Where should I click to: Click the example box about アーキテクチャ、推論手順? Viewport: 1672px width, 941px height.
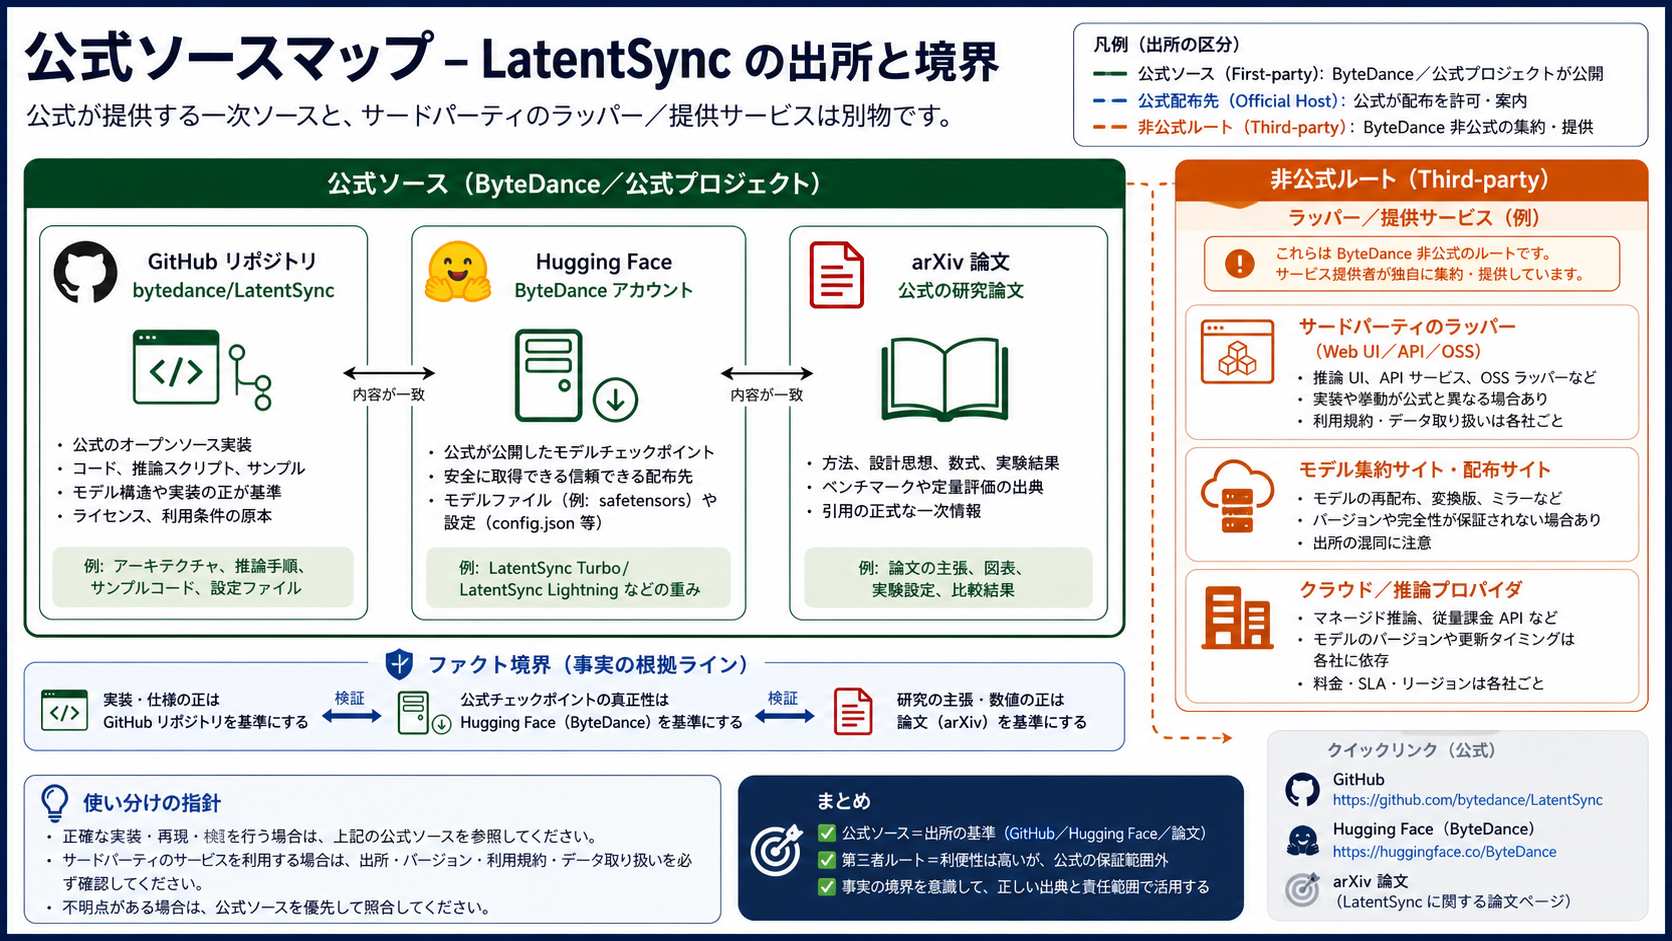(x=203, y=577)
